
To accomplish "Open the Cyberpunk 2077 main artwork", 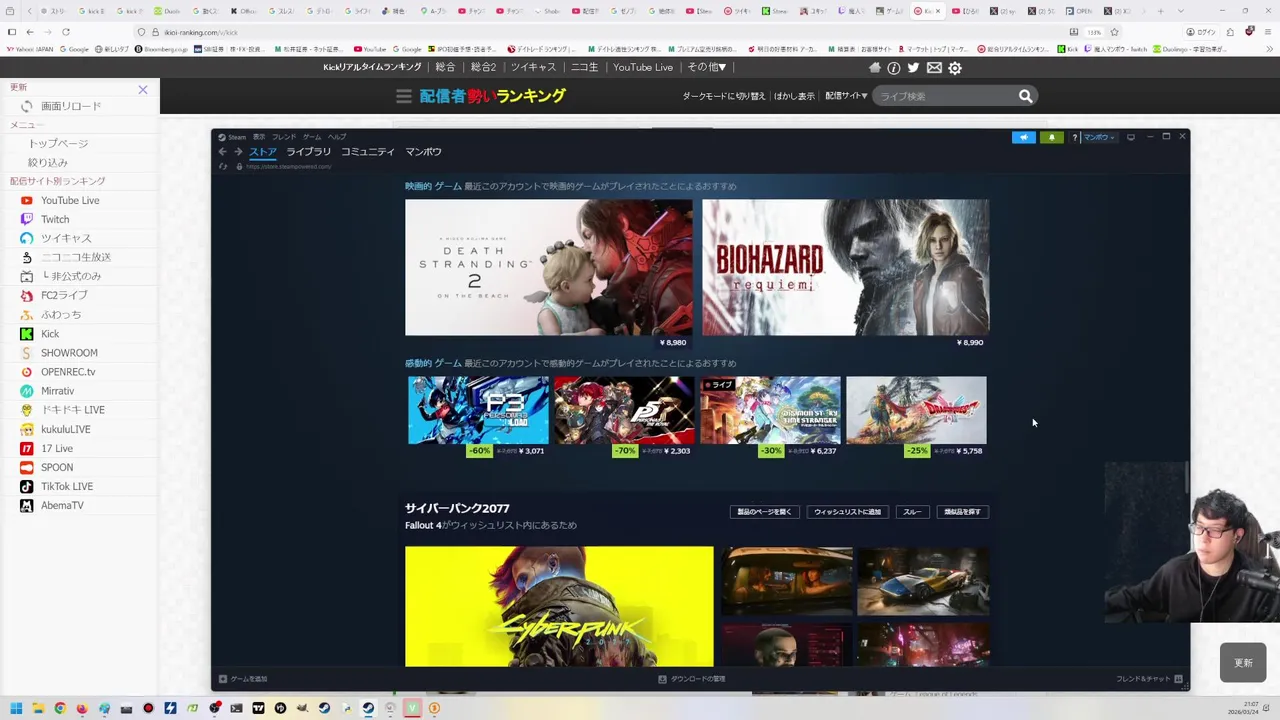I will click(559, 606).
